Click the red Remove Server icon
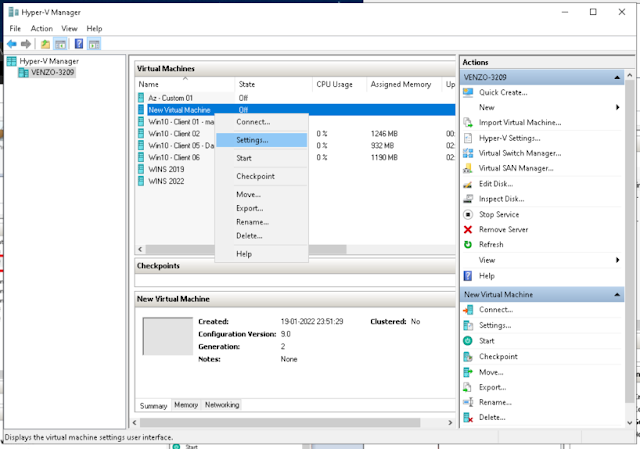This screenshot has width=640, height=449. [x=468, y=229]
